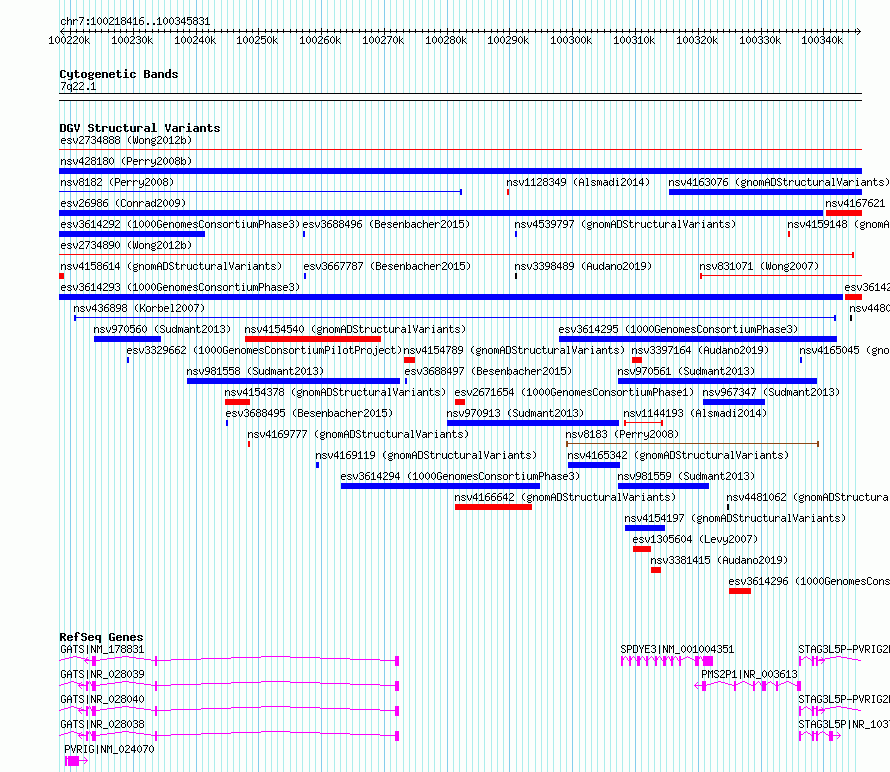The image size is (890, 772).
Task: Click the nsv4158614 gnomAD variant label
Action: coord(171,266)
